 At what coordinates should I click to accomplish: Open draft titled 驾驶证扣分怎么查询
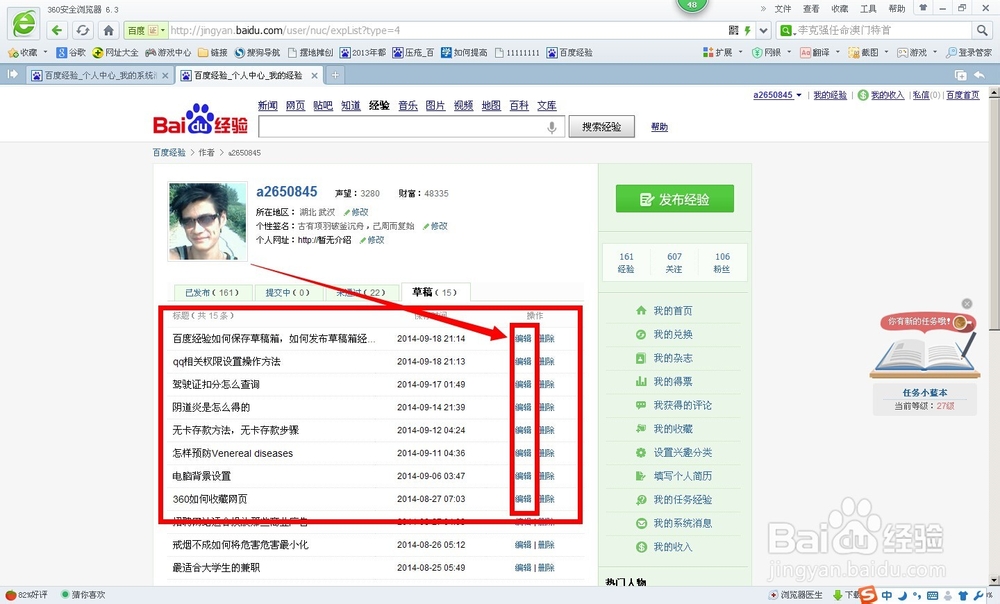(x=216, y=384)
